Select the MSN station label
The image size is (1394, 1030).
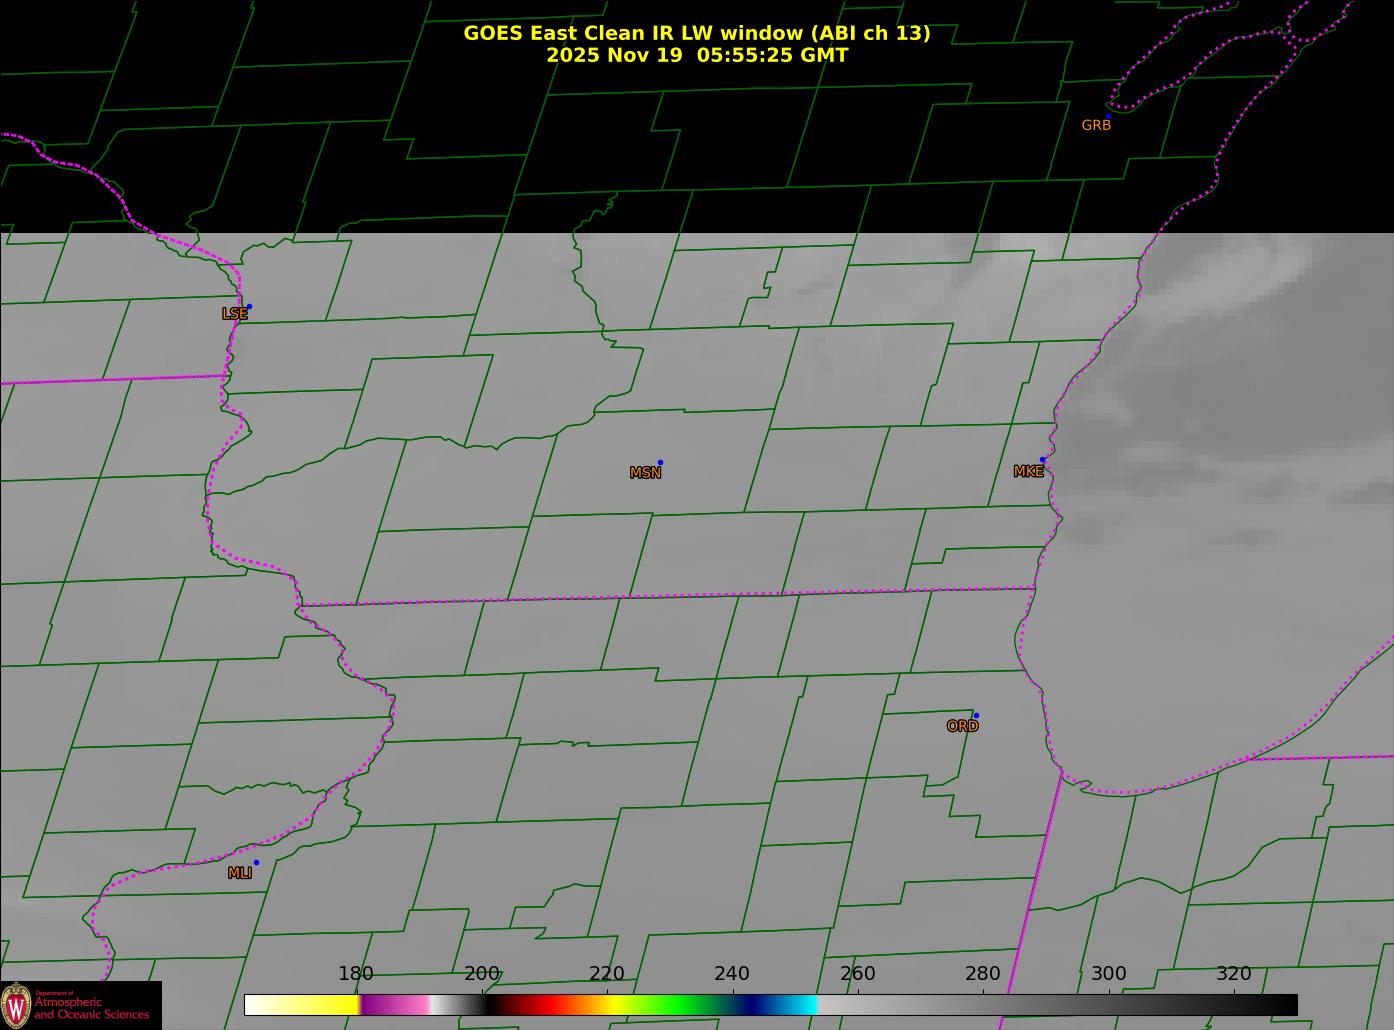[645, 473]
